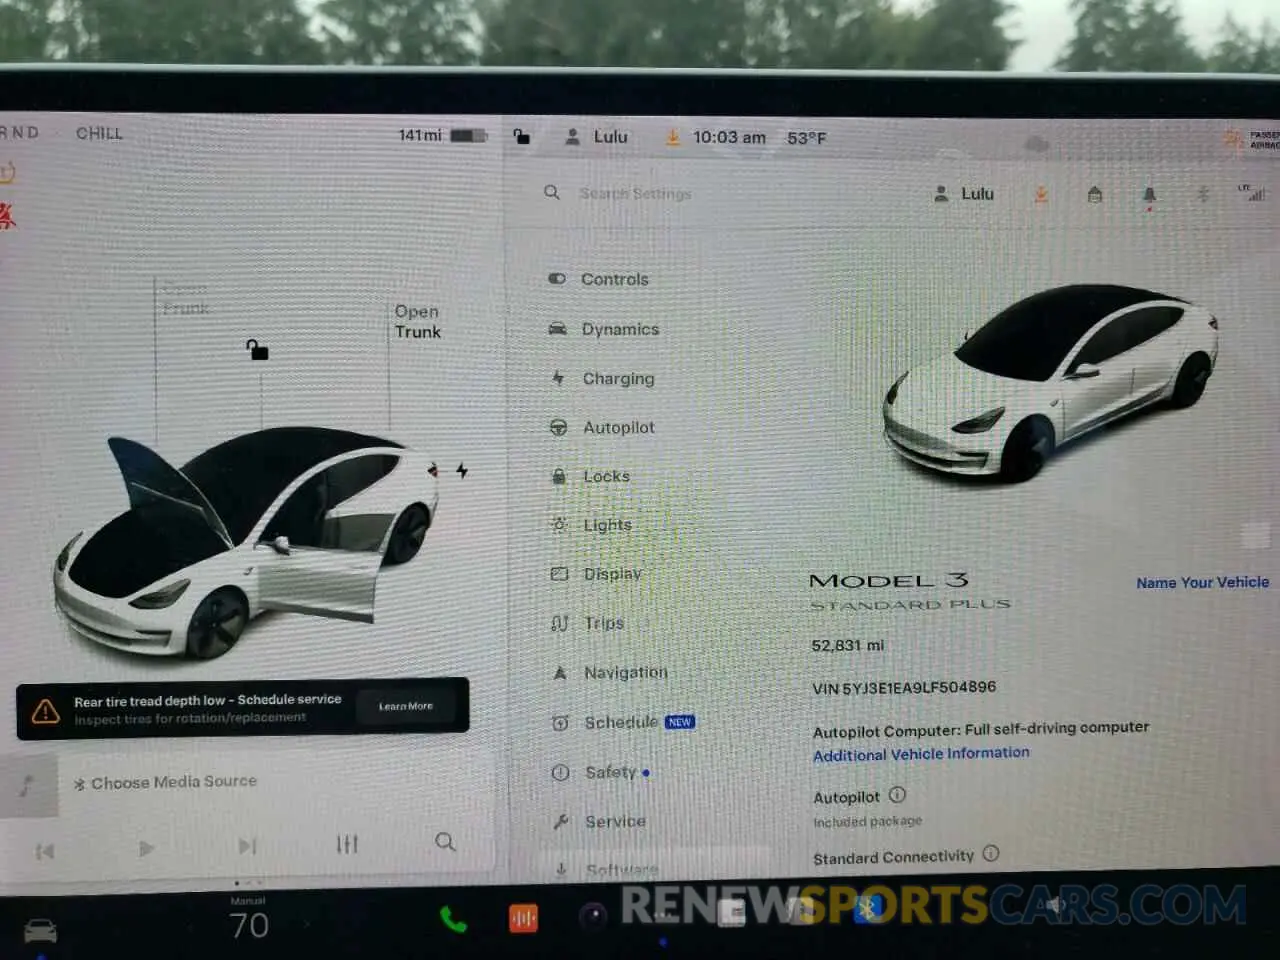Open the Safety settings entry

600,772
